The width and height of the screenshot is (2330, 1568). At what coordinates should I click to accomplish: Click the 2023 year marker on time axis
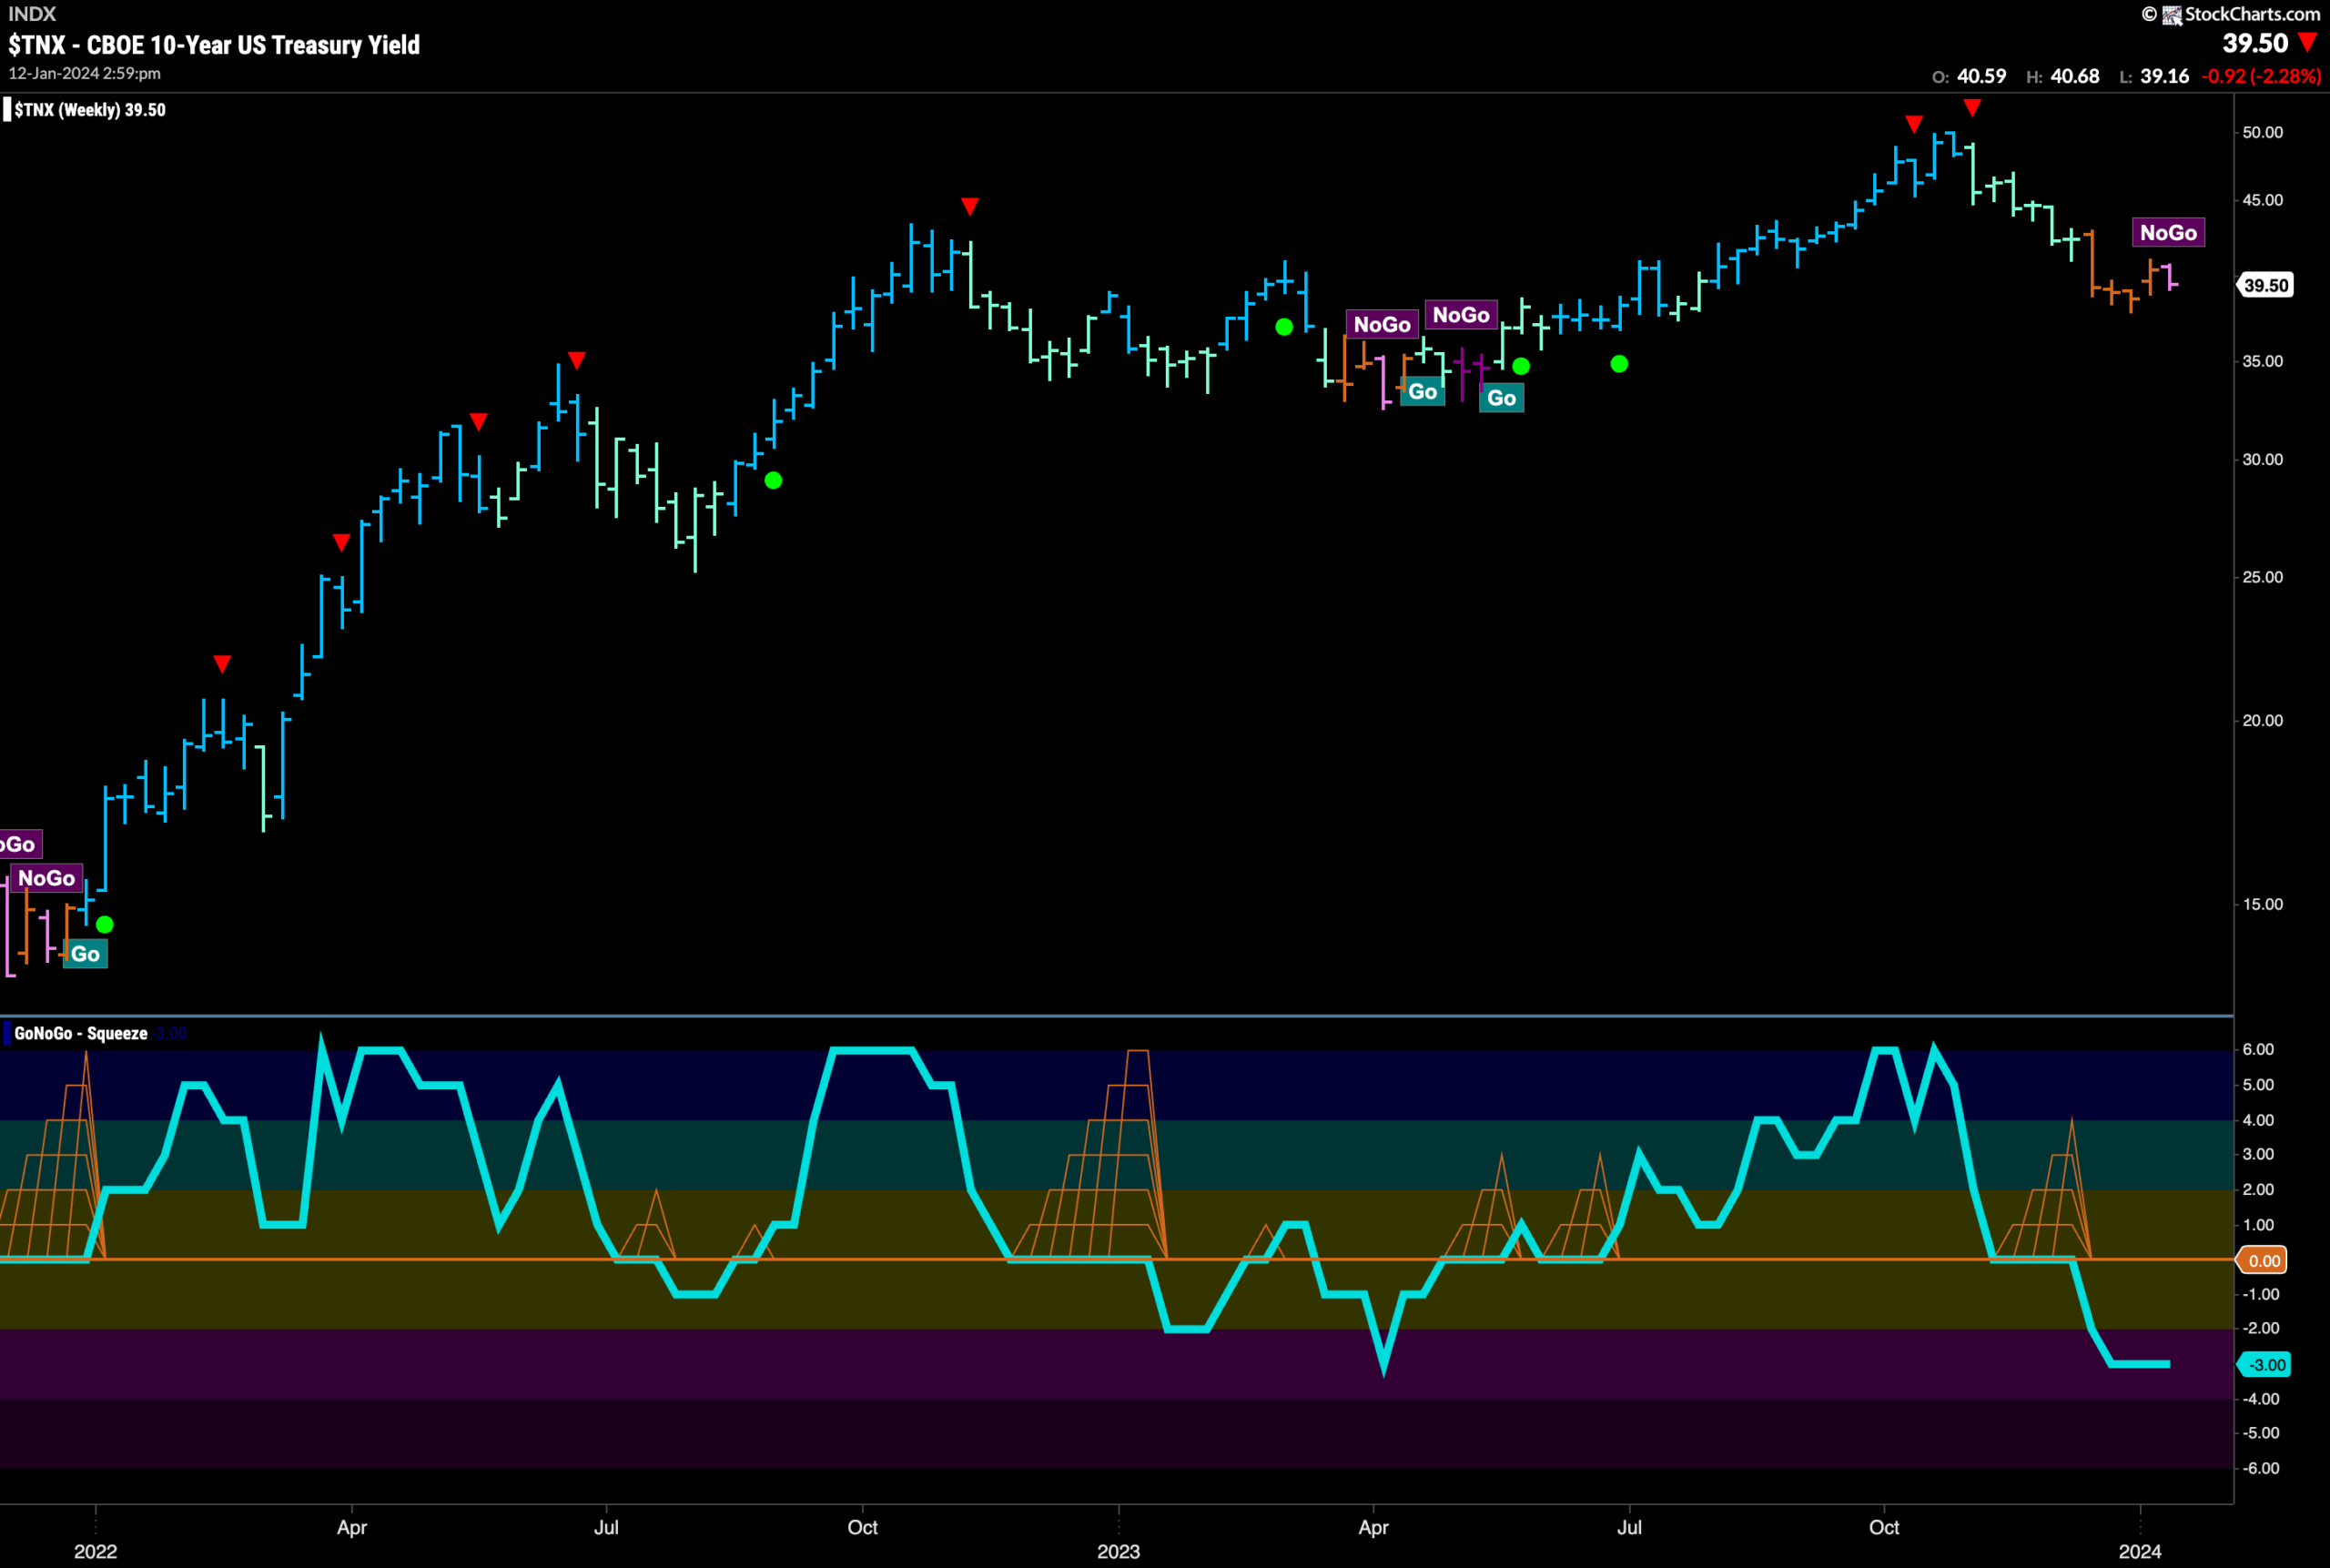(1118, 1551)
